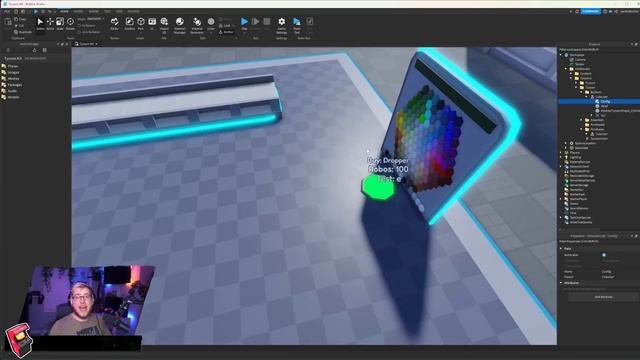Screen dimensions: 640x360
Task: Click the green buy button pad
Action: (x=378, y=188)
